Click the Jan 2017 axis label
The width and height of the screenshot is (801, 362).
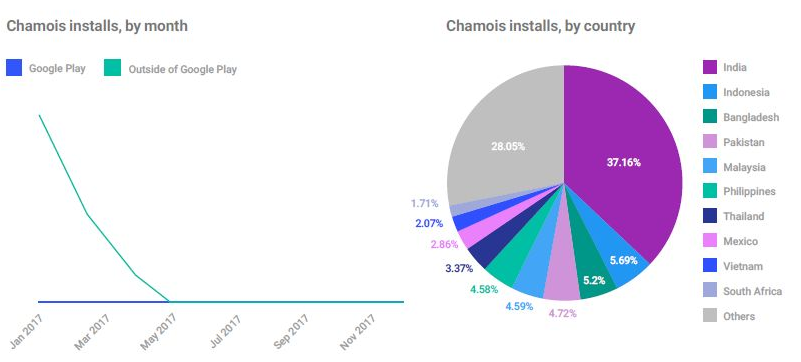tap(27, 331)
